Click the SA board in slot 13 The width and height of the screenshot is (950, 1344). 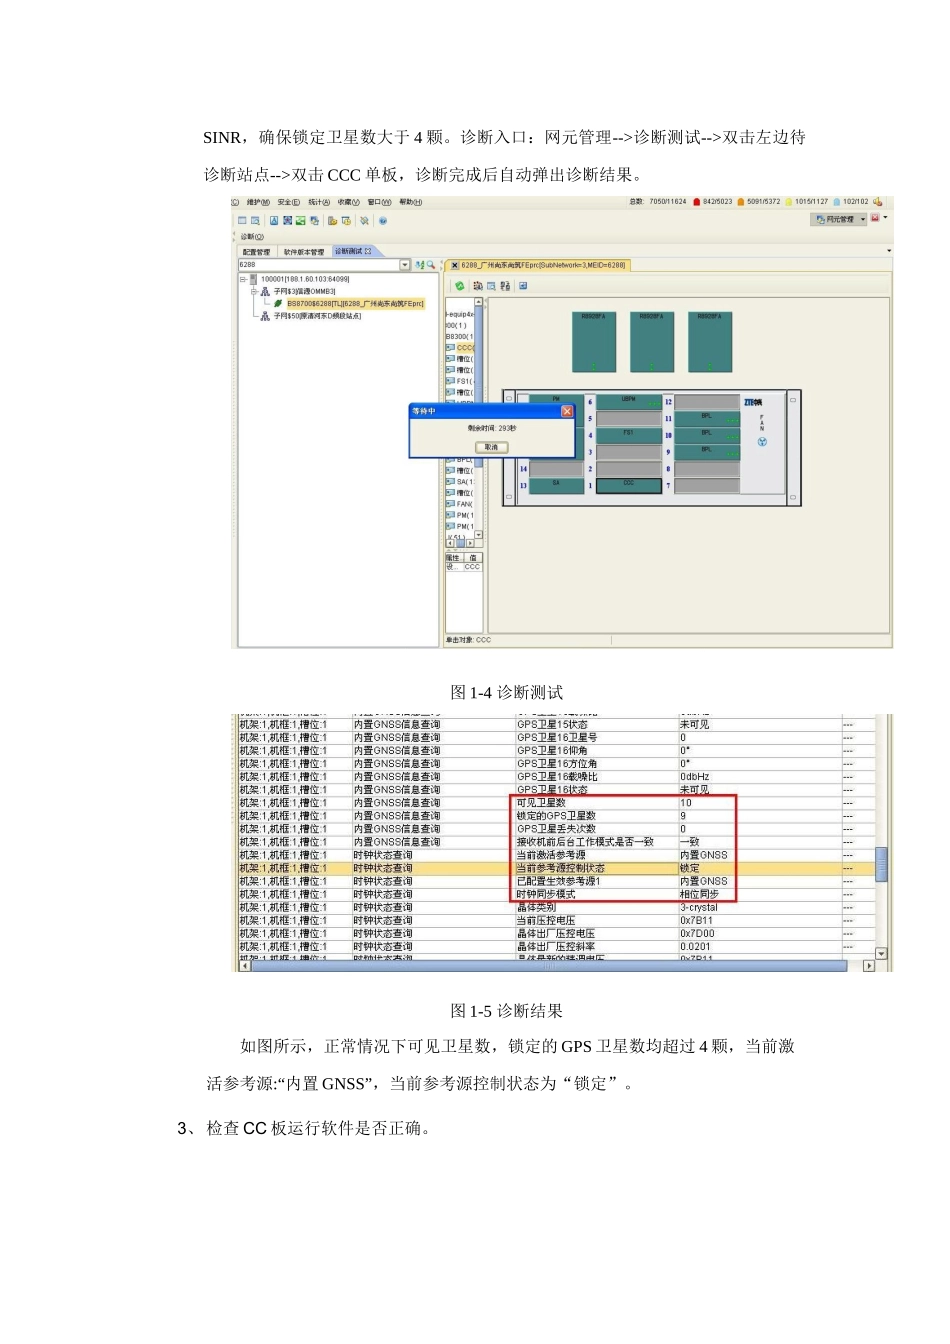pyautogui.click(x=556, y=485)
